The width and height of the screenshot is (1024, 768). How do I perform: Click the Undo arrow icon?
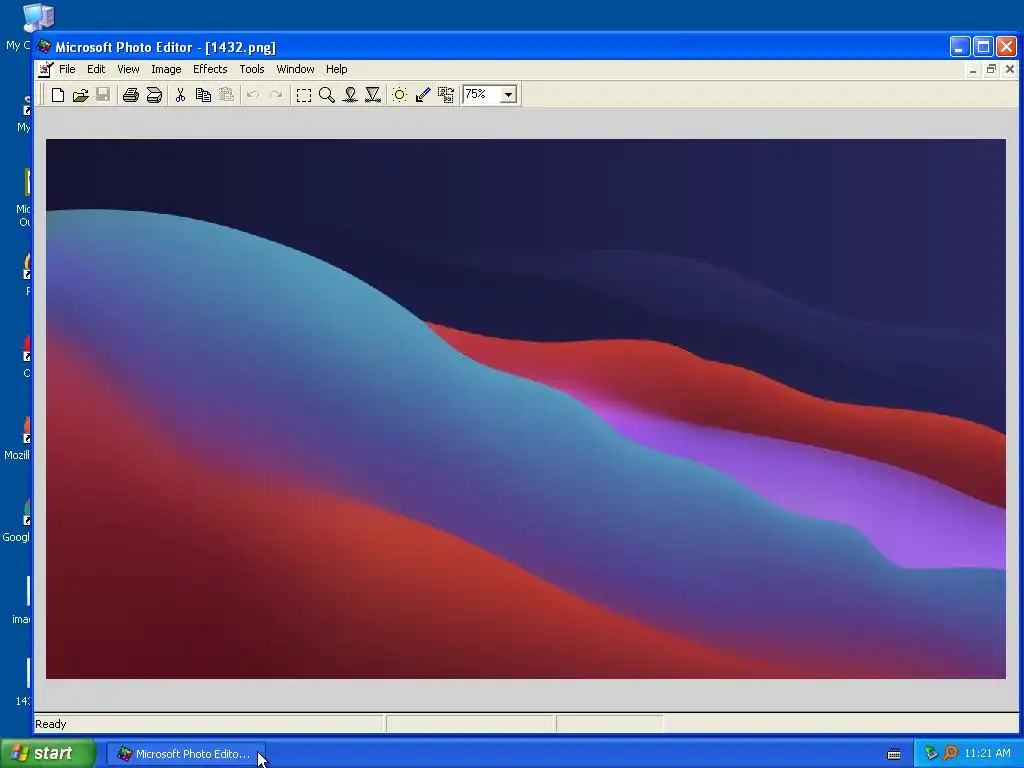tap(253, 95)
